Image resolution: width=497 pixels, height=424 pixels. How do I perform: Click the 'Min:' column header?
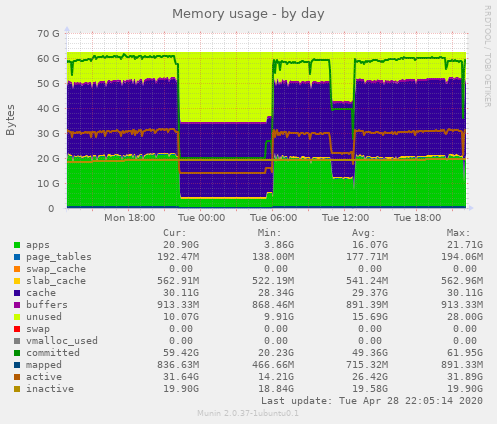(x=269, y=233)
